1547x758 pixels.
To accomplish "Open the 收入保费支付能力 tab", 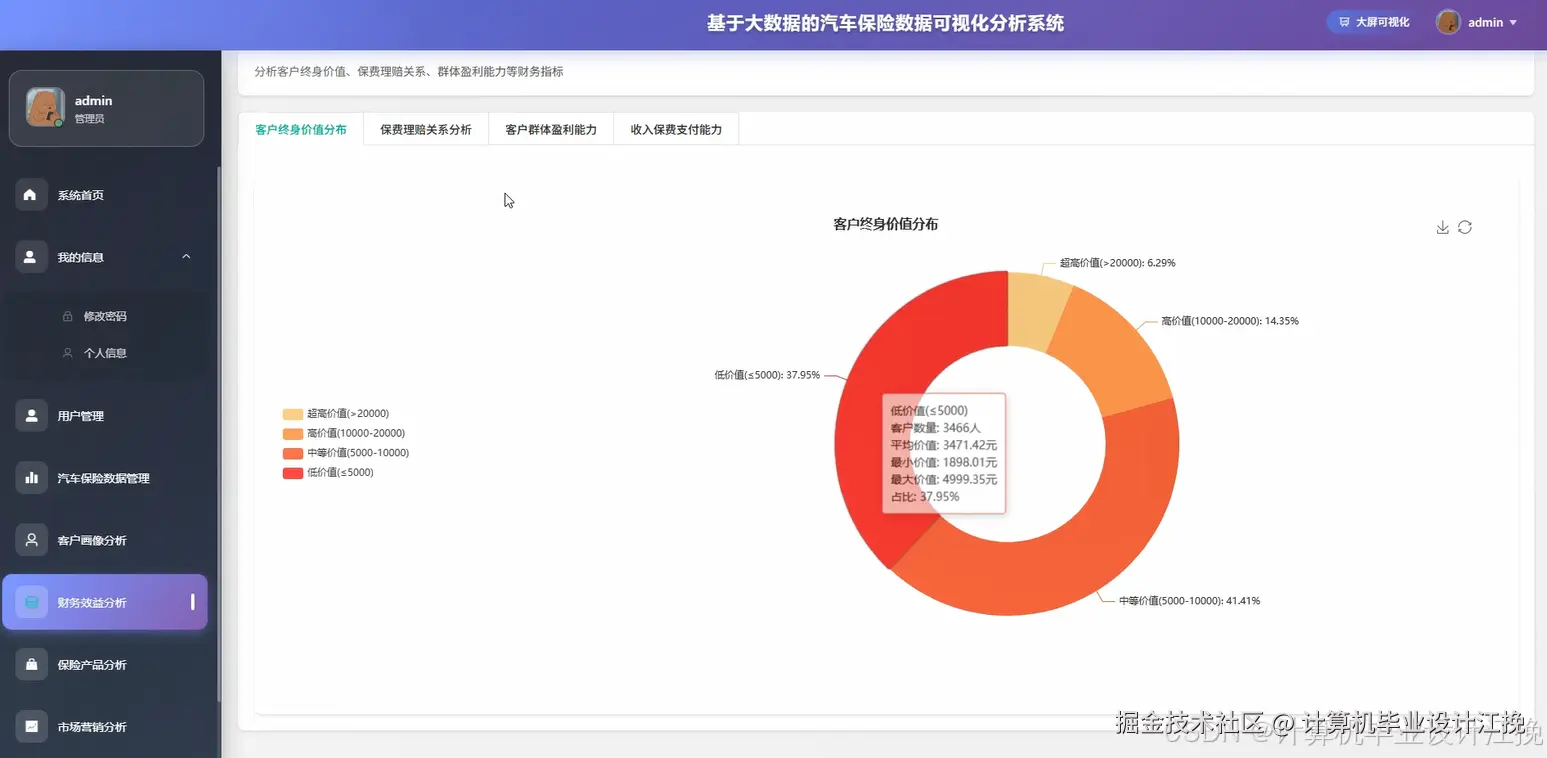I will [x=676, y=129].
